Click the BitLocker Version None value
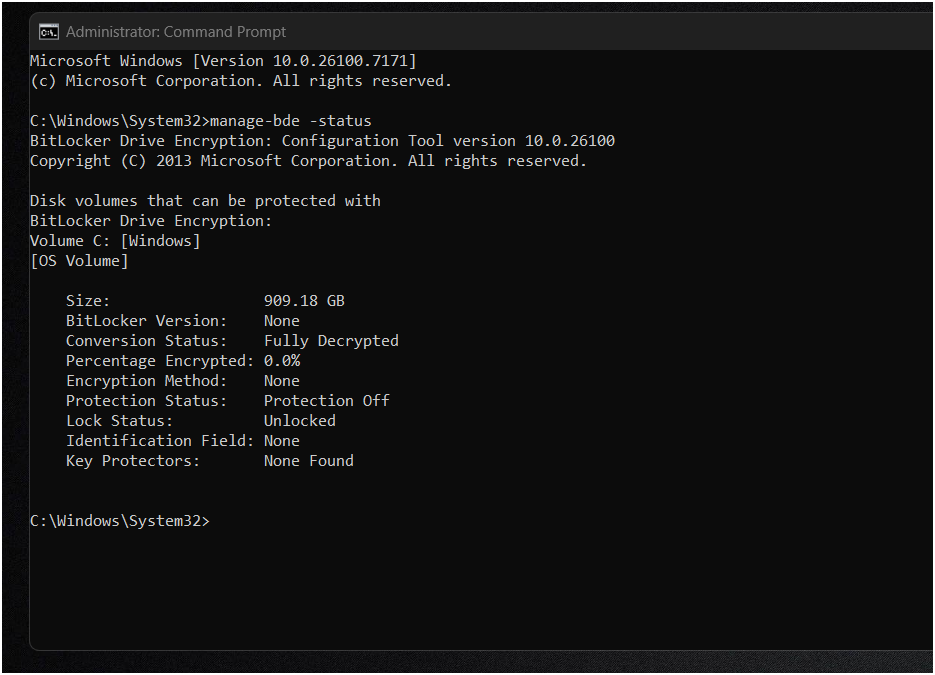The height and width of the screenshot is (675, 935). 282,321
